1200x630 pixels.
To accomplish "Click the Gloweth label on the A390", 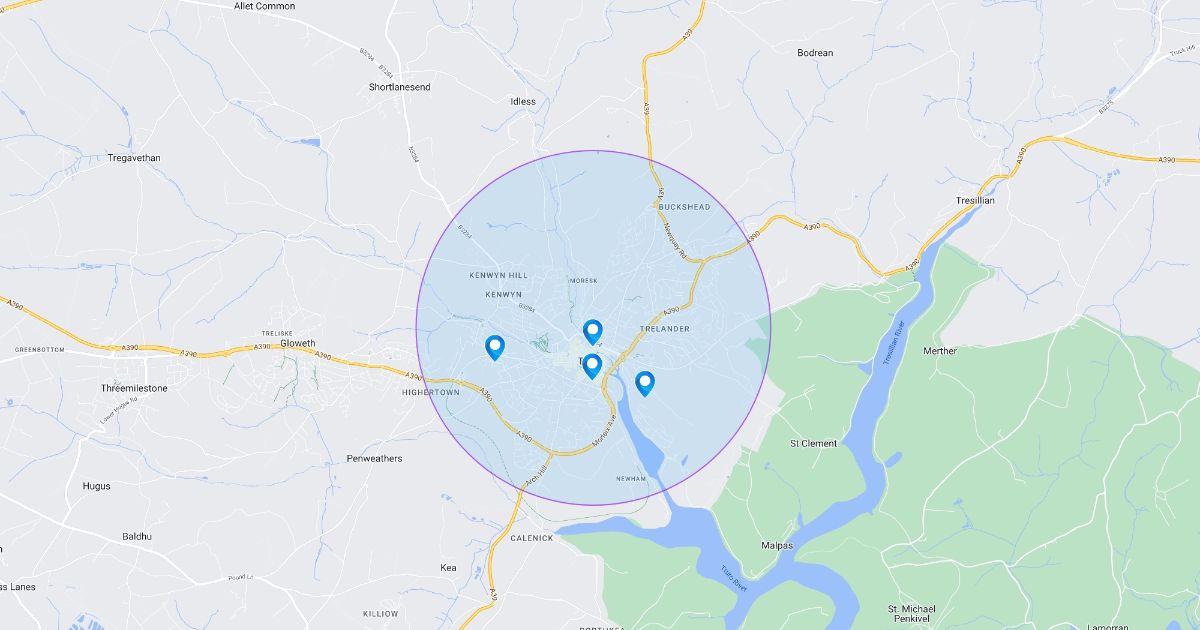I will tap(298, 342).
